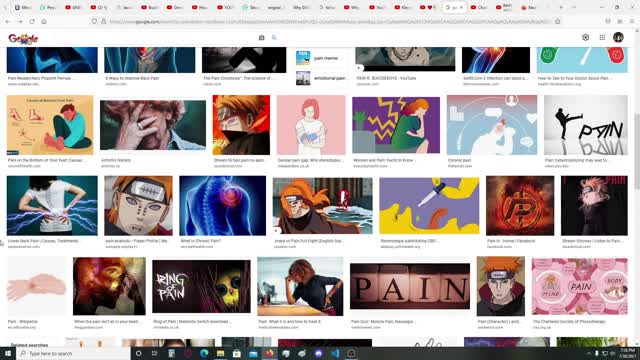The height and width of the screenshot is (360, 640).
Task: Open the 'Pain - Wikipedia' result link
Action: click(23, 322)
